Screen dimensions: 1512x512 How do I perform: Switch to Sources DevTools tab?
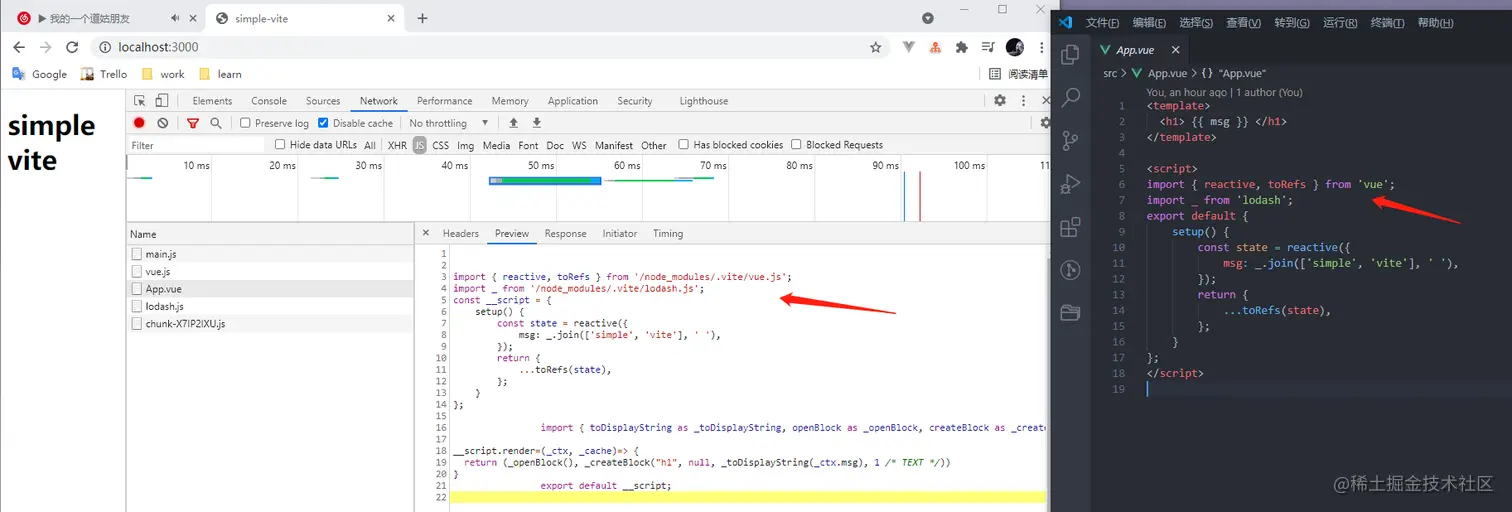323,101
